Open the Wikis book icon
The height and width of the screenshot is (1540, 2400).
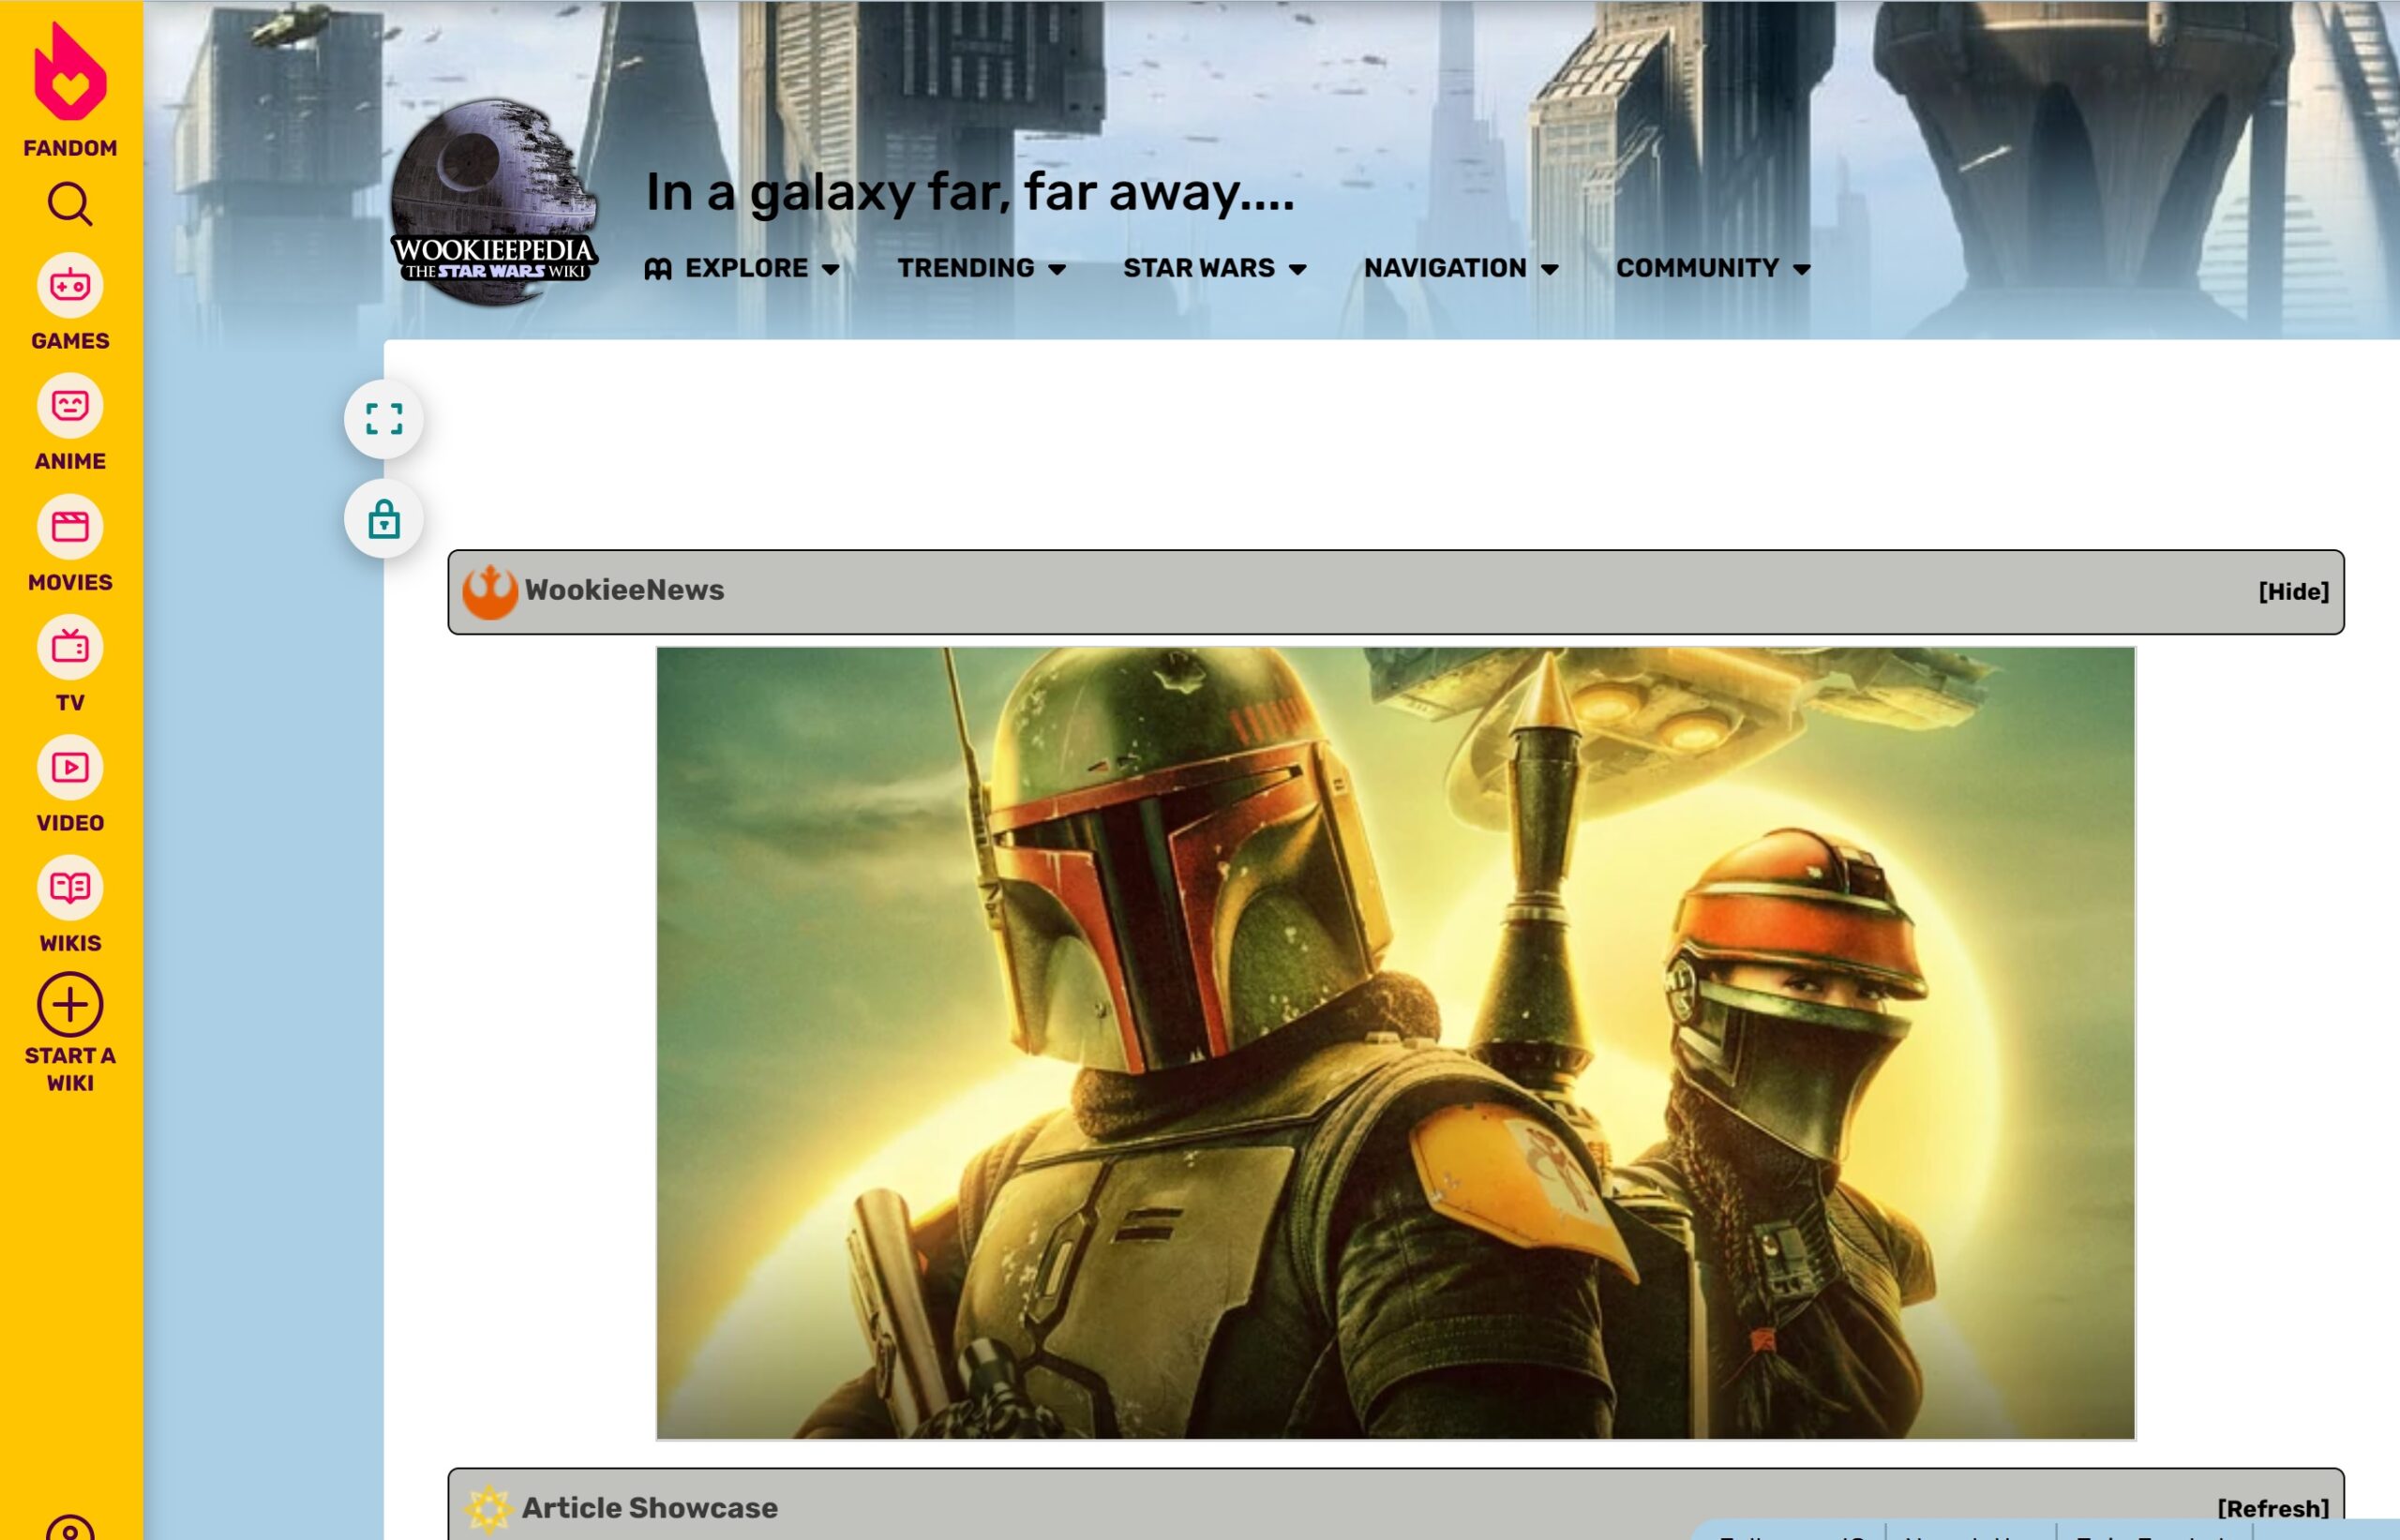(x=70, y=888)
